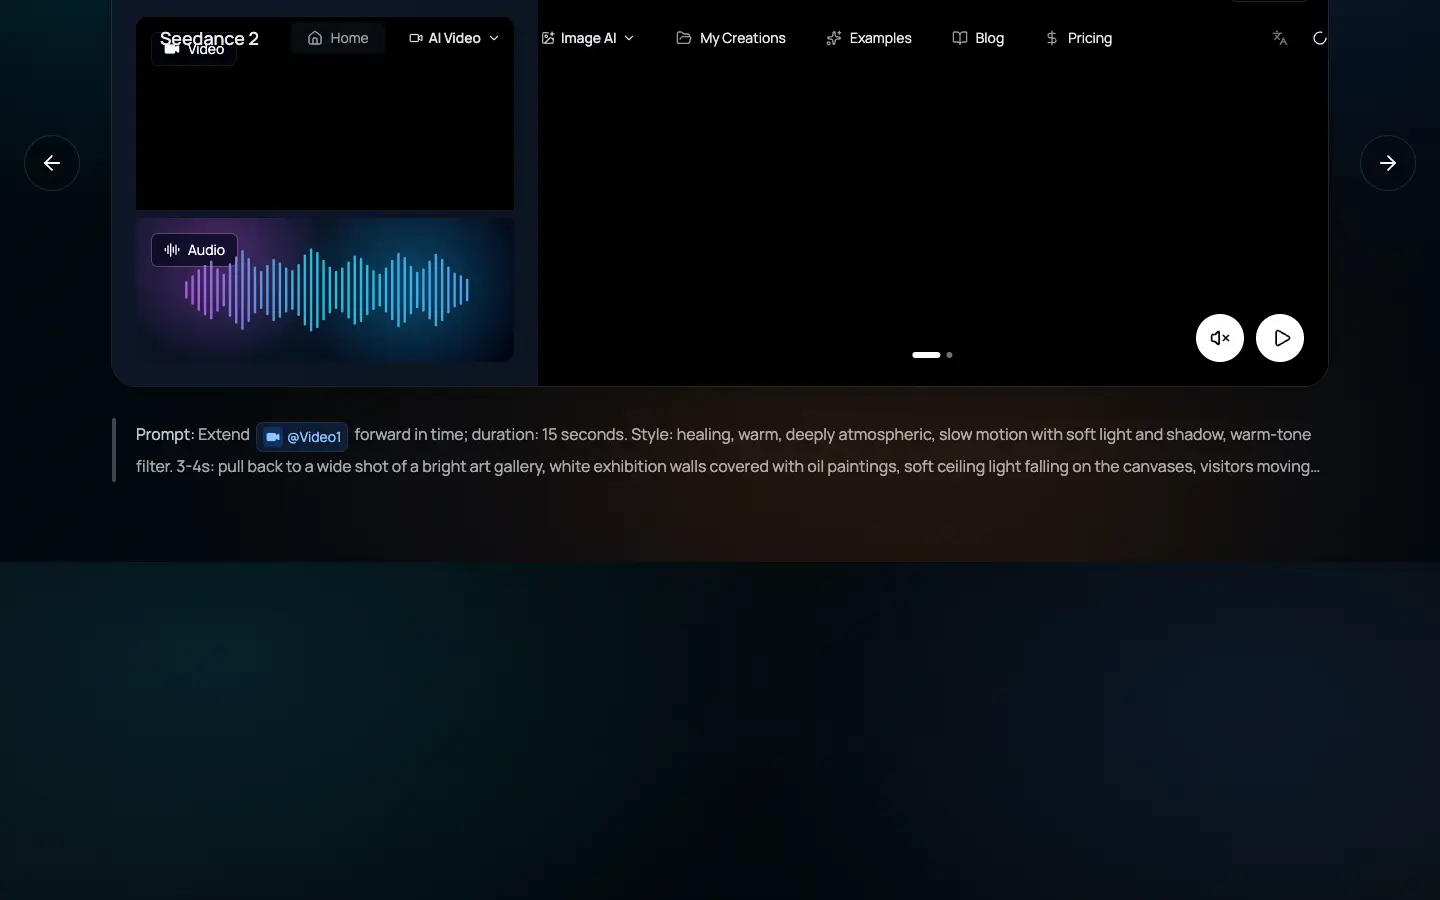Viewport: 1440px width, 900px height.
Task: Open My Creations folder page
Action: pyautogui.click(x=731, y=38)
